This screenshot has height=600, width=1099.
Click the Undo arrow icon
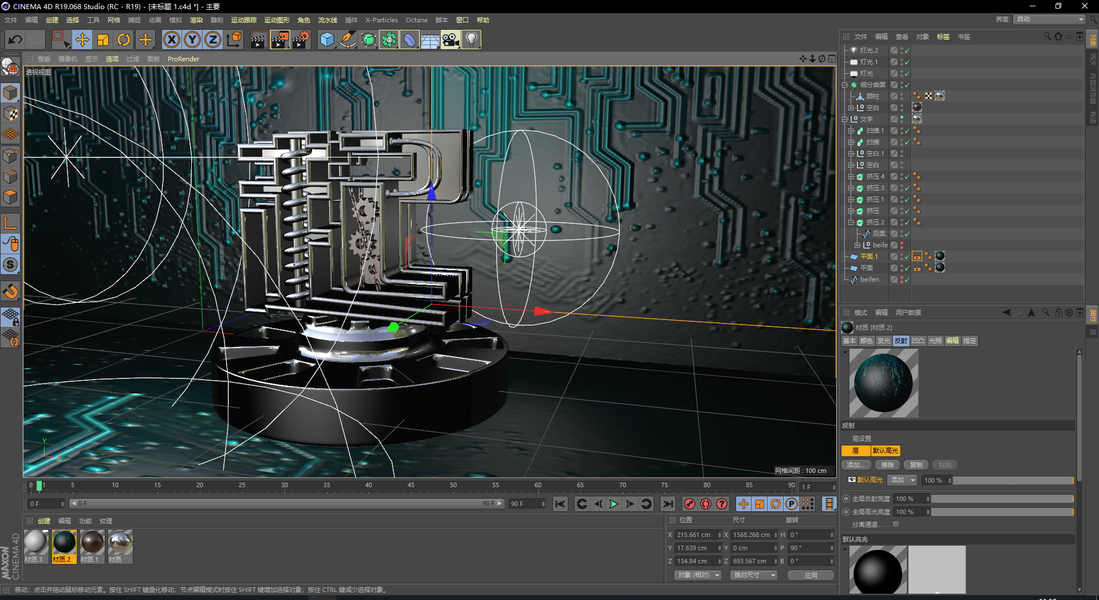point(15,40)
